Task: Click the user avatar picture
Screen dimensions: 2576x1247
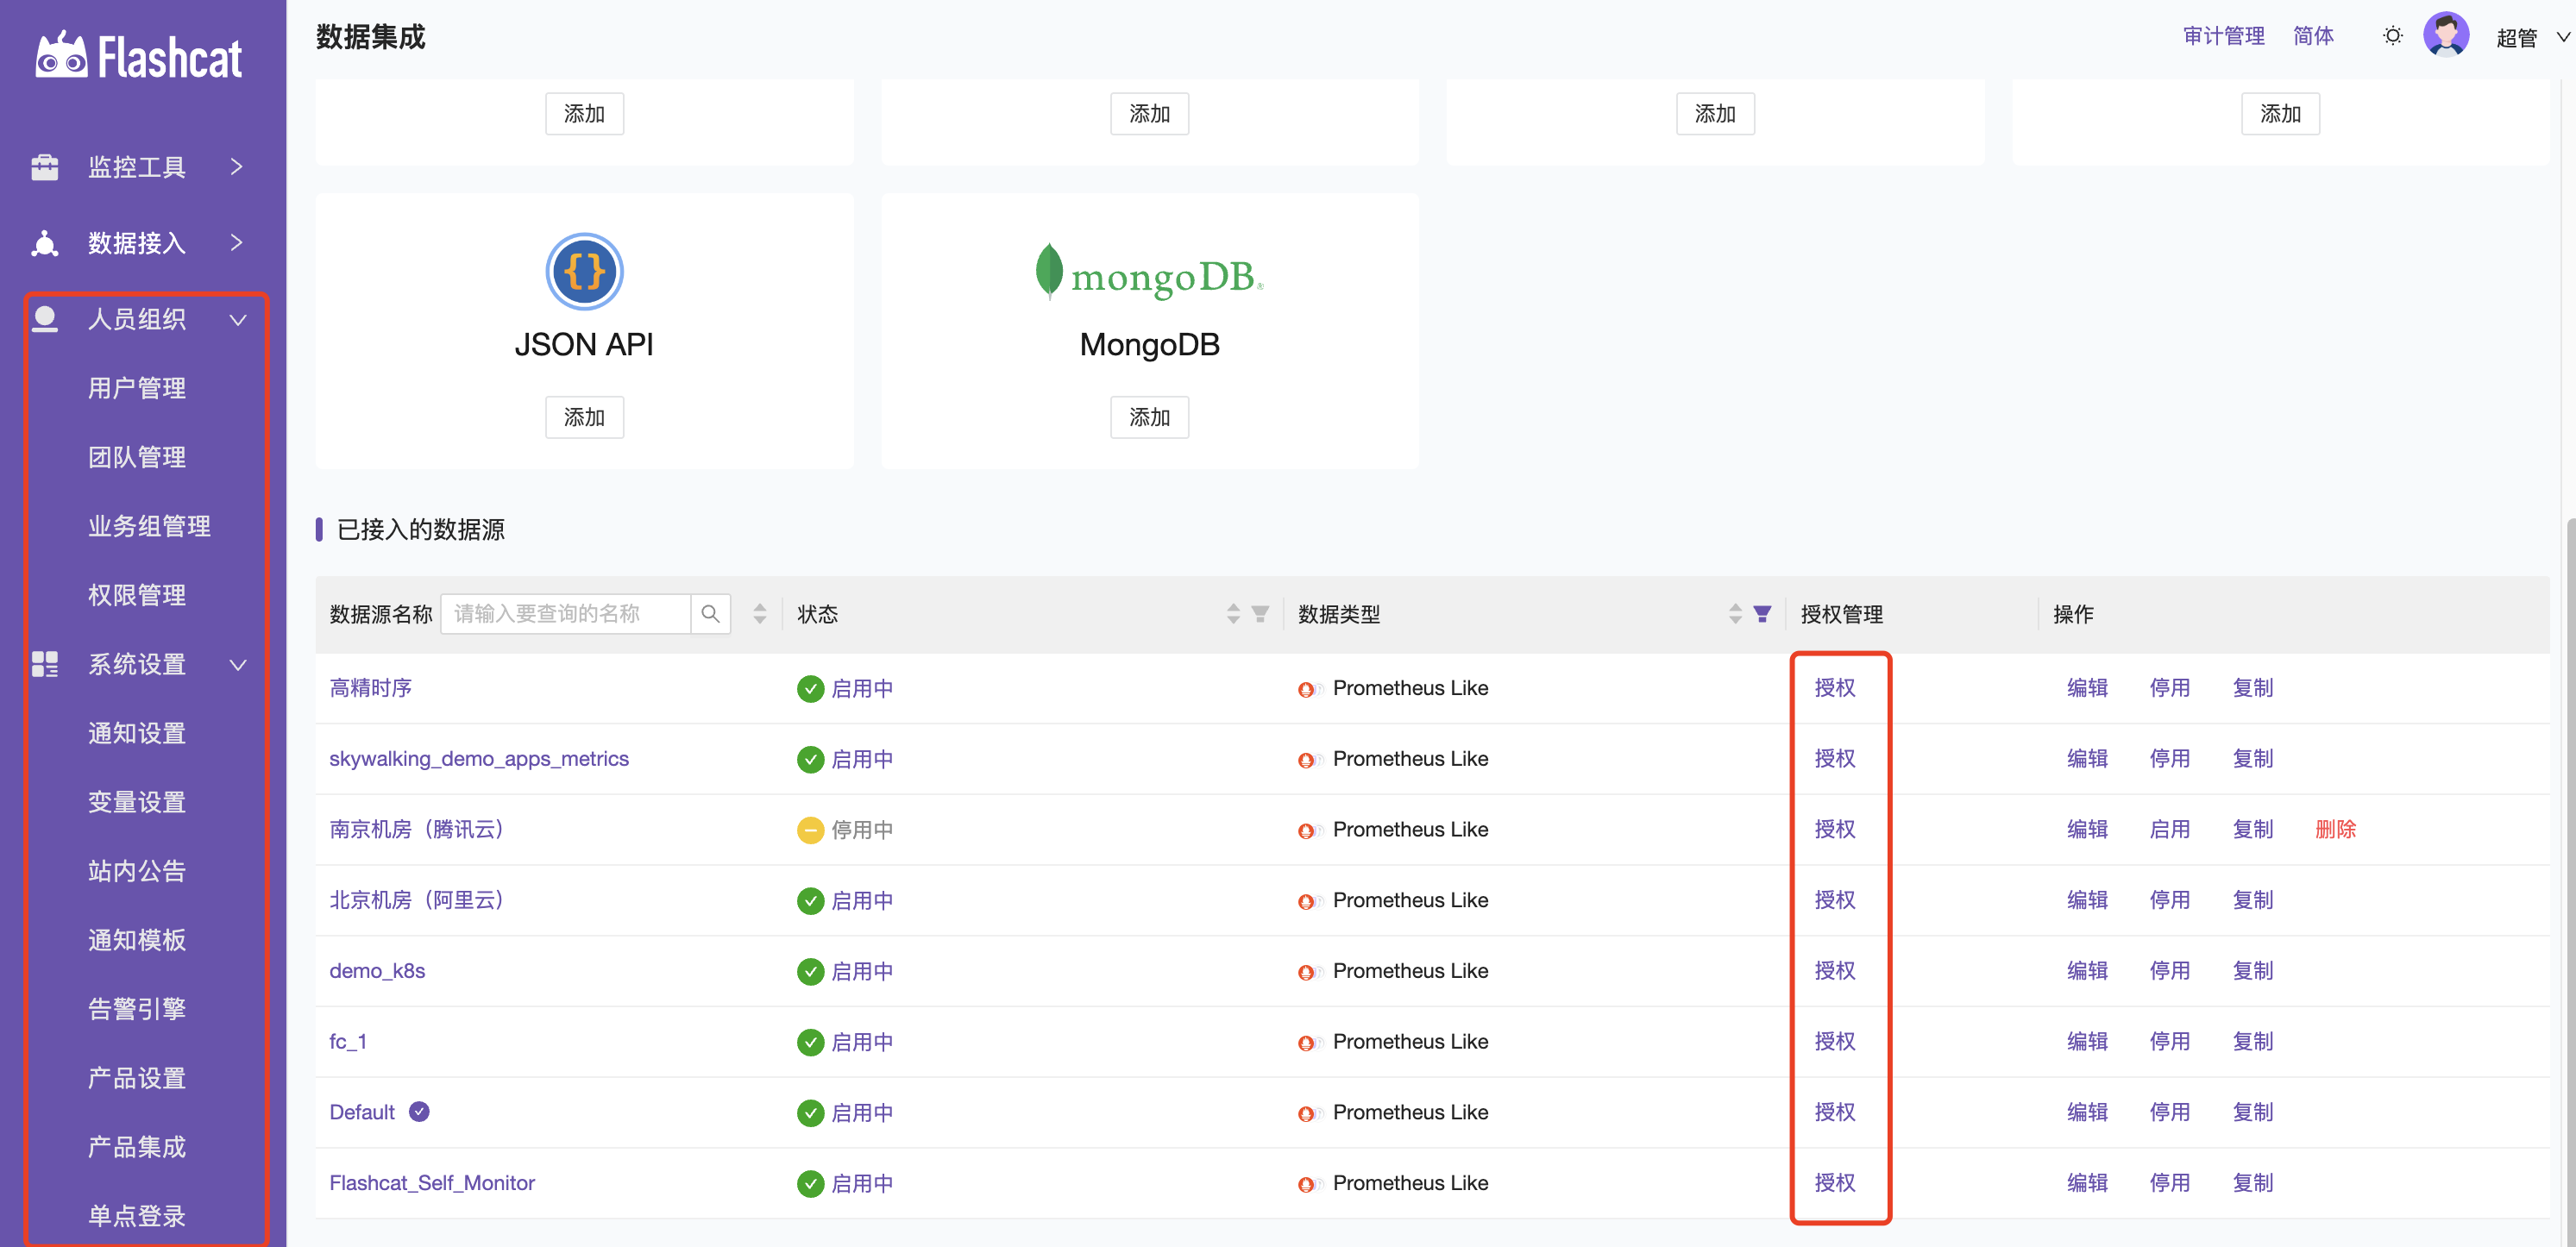Action: pos(2445,36)
